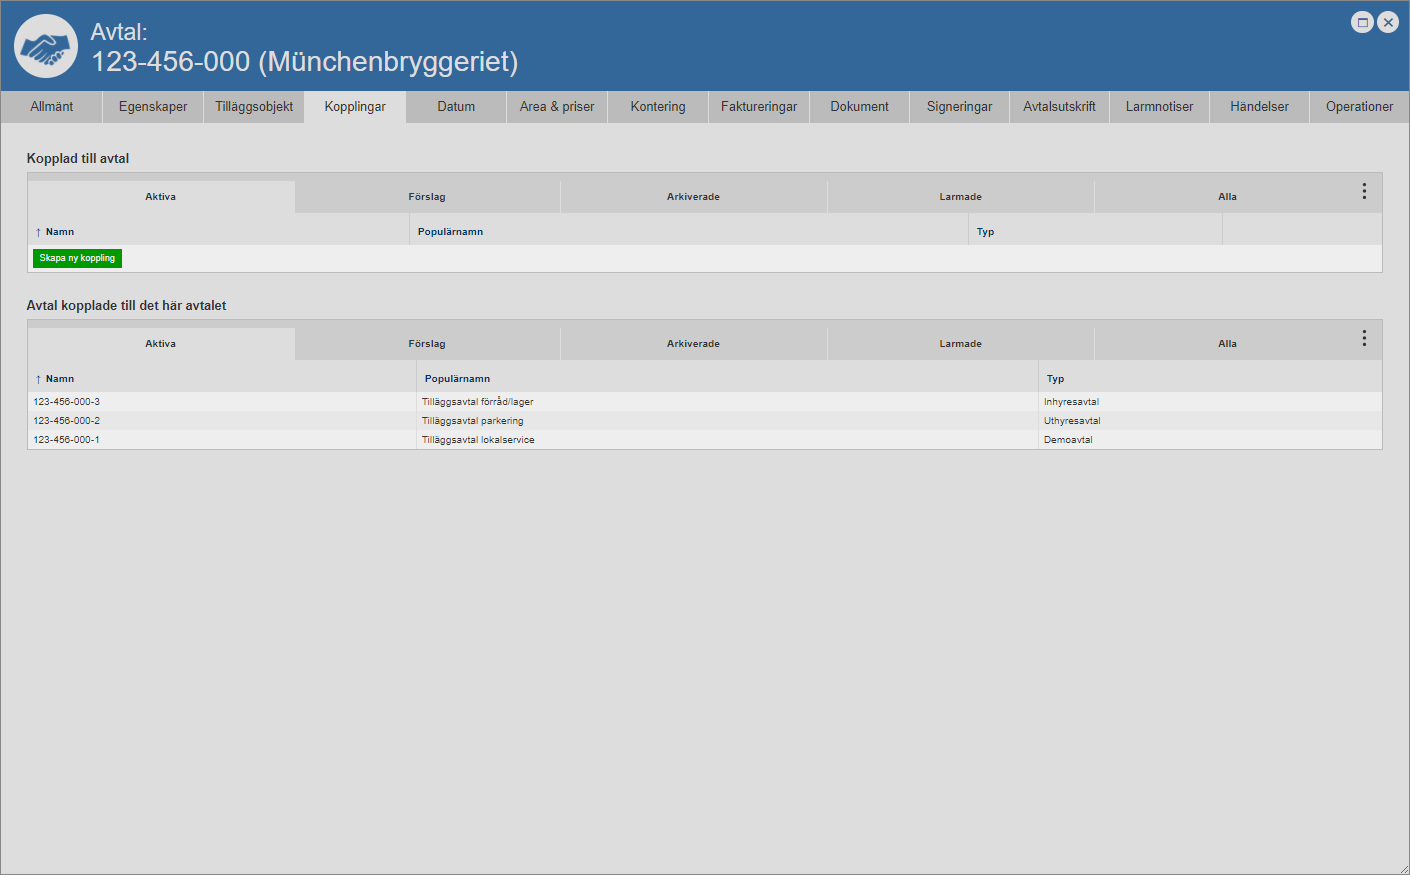Maximize the Avtal dialog window

[1362, 22]
